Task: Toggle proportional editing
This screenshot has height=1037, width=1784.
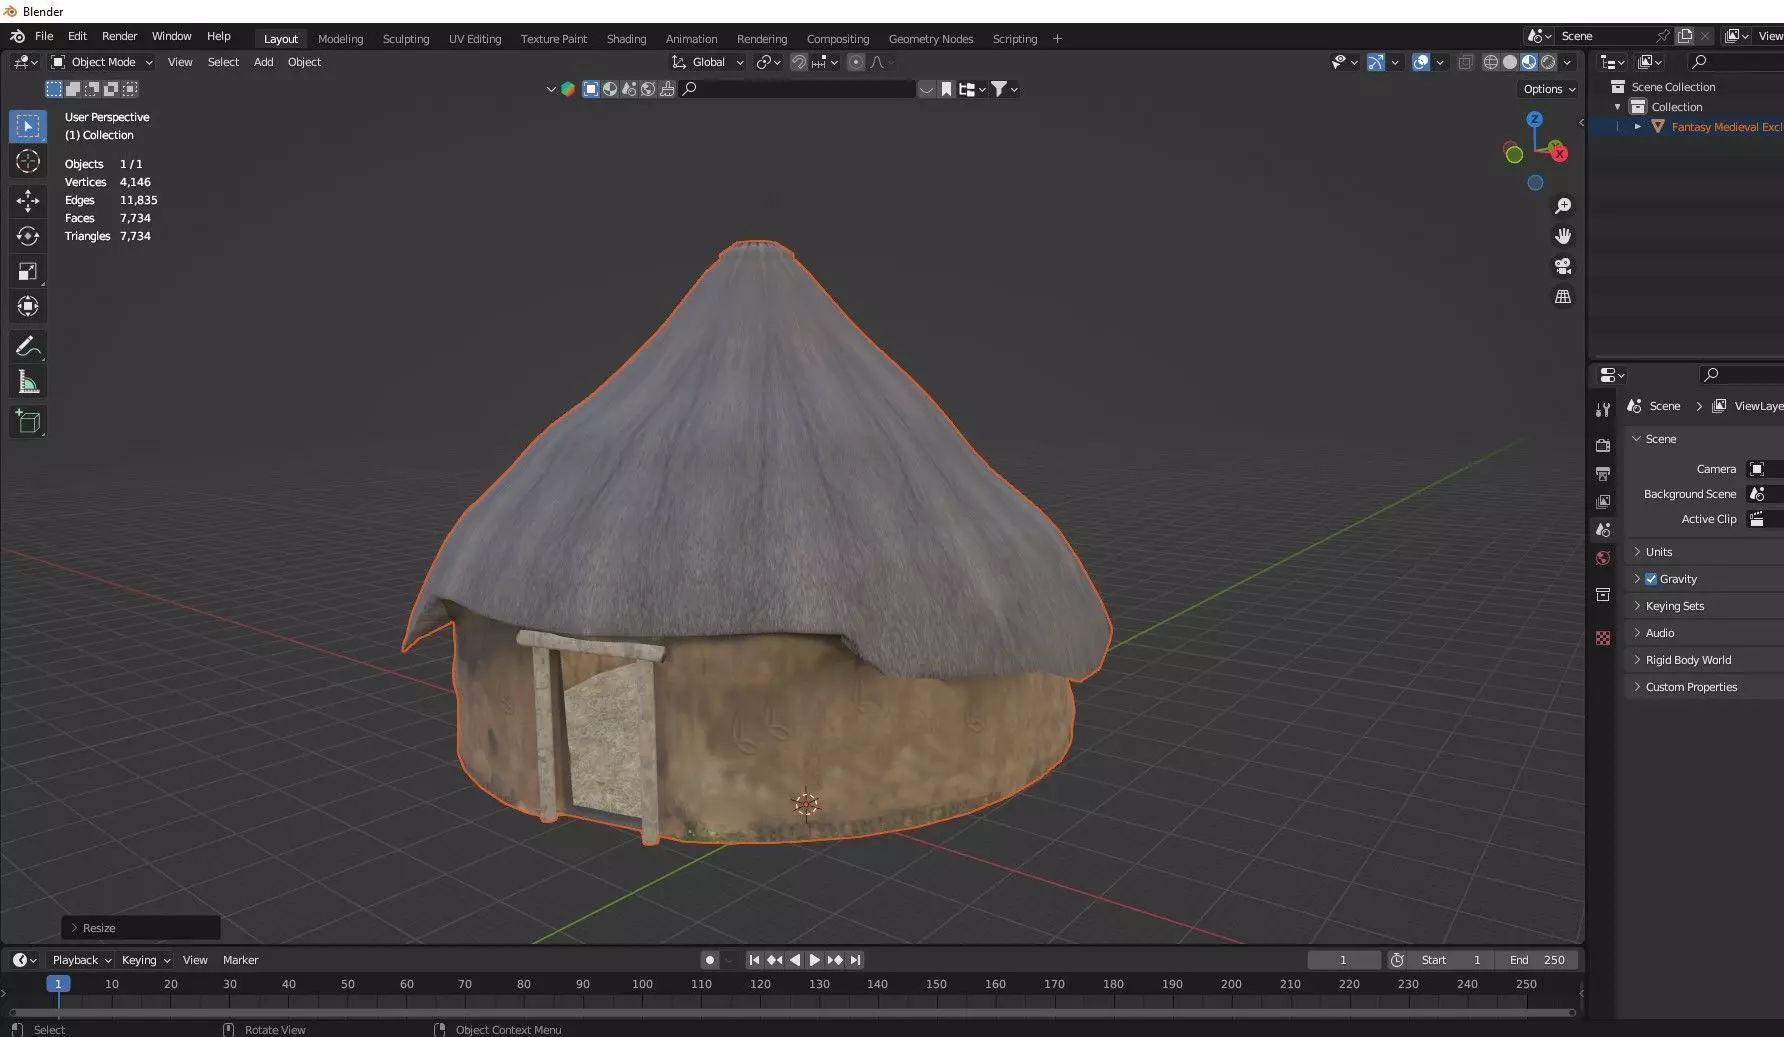Action: click(x=855, y=62)
